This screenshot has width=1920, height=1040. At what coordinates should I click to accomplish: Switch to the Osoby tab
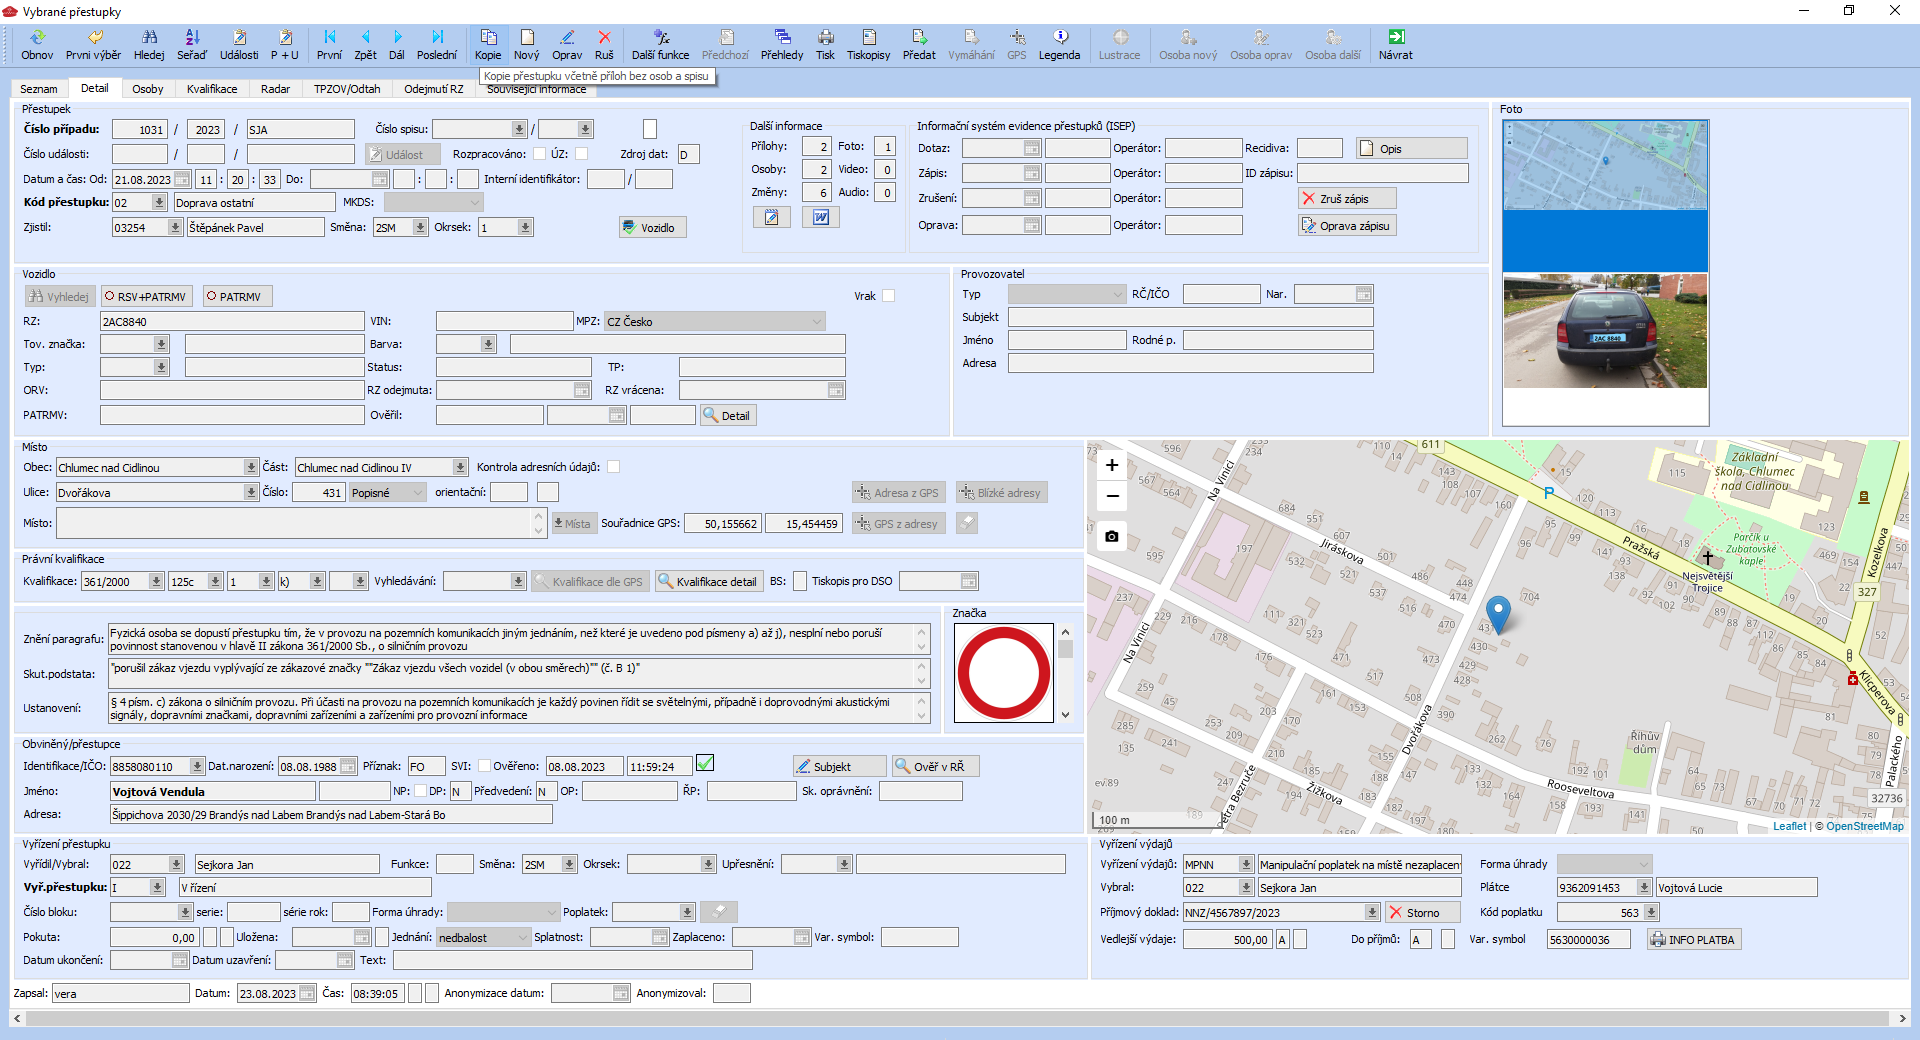[148, 89]
